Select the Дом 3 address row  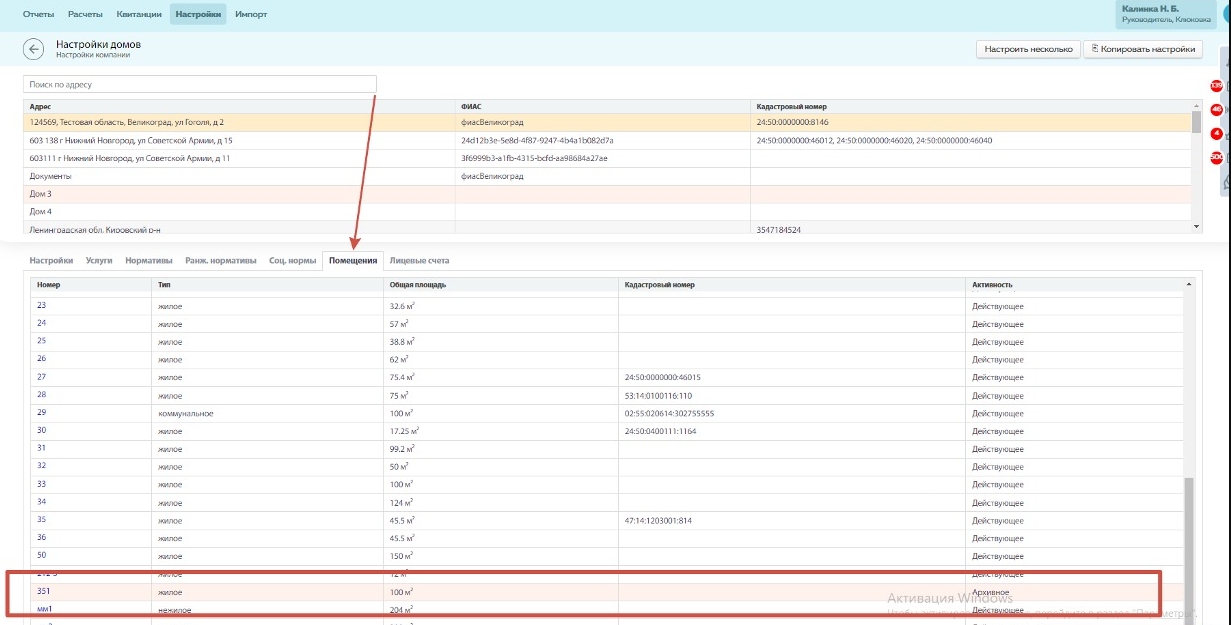tap(40, 194)
